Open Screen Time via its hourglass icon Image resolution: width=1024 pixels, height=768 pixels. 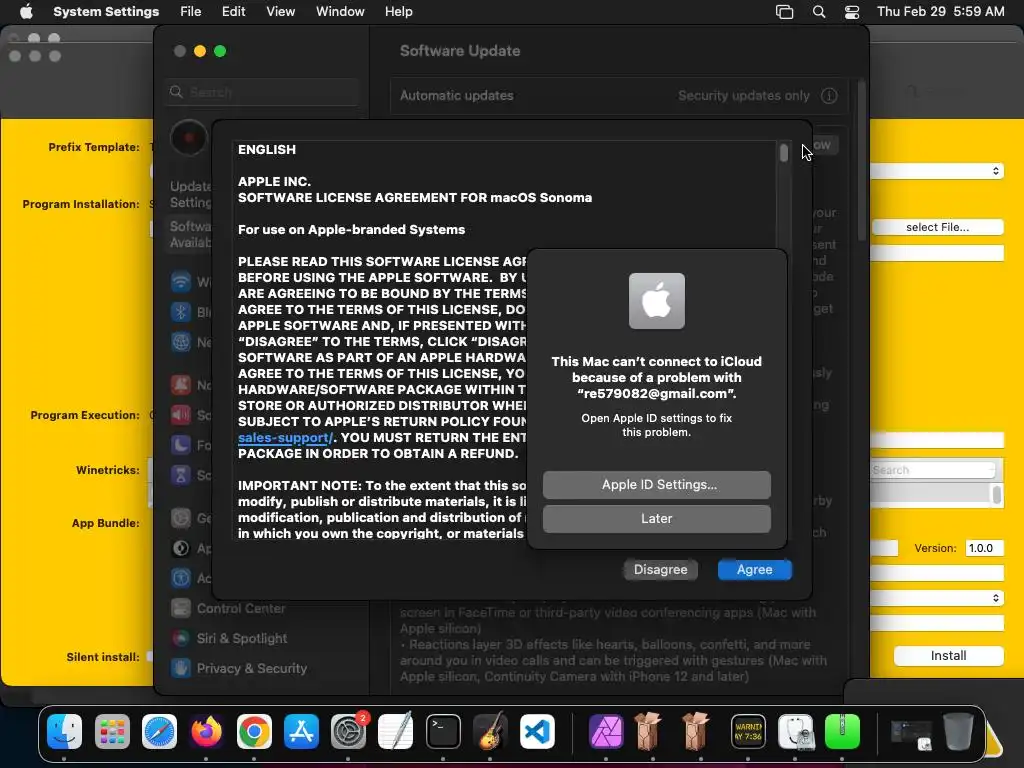point(181,475)
